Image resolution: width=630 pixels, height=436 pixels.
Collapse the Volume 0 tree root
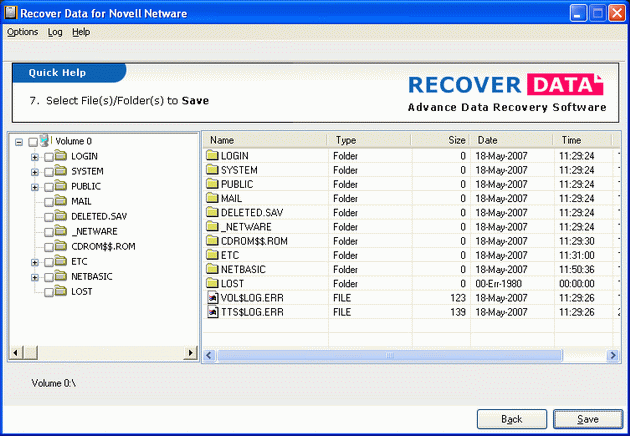point(20,142)
